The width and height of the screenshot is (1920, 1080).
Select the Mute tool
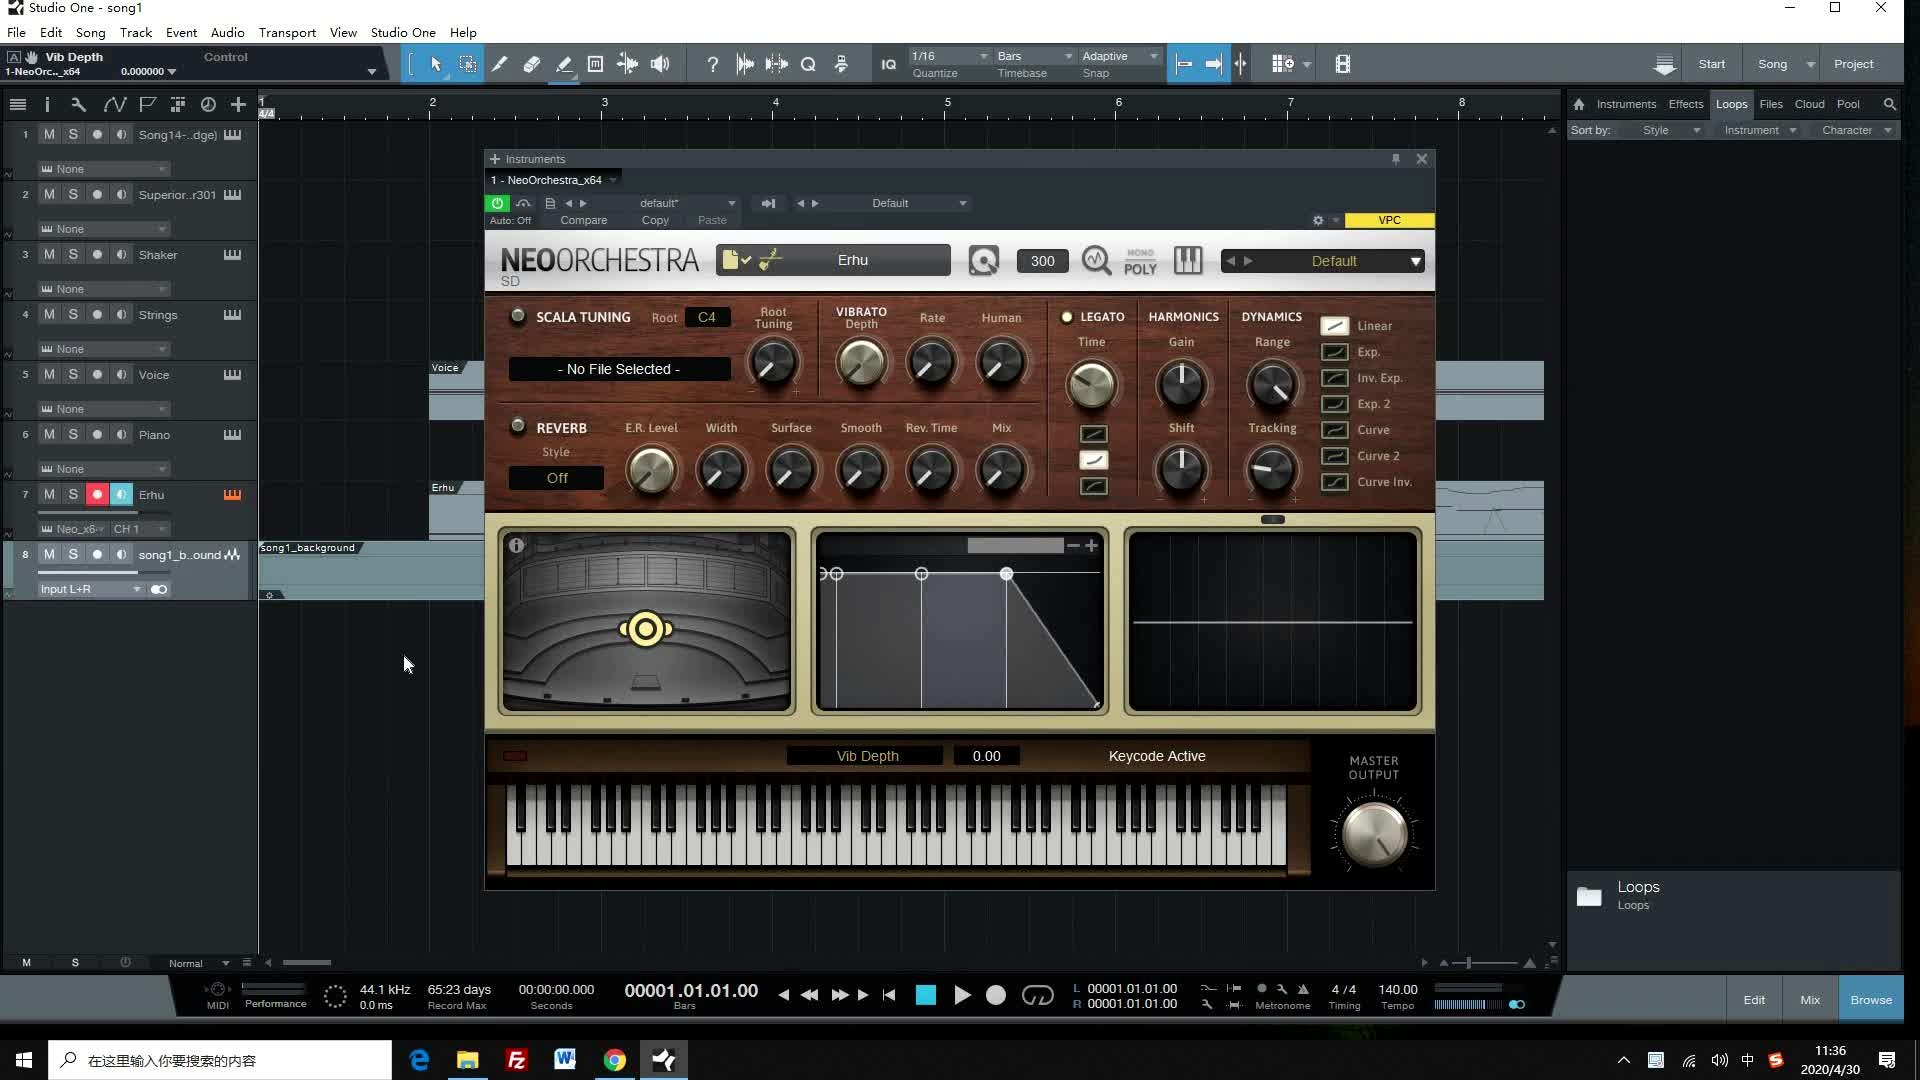tap(595, 64)
